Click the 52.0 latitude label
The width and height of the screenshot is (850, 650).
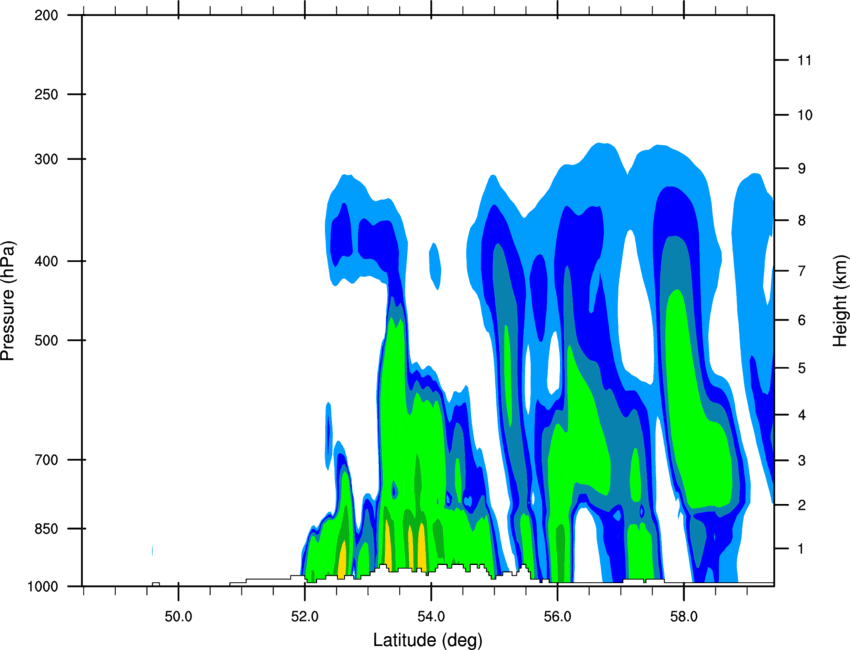[x=305, y=617]
